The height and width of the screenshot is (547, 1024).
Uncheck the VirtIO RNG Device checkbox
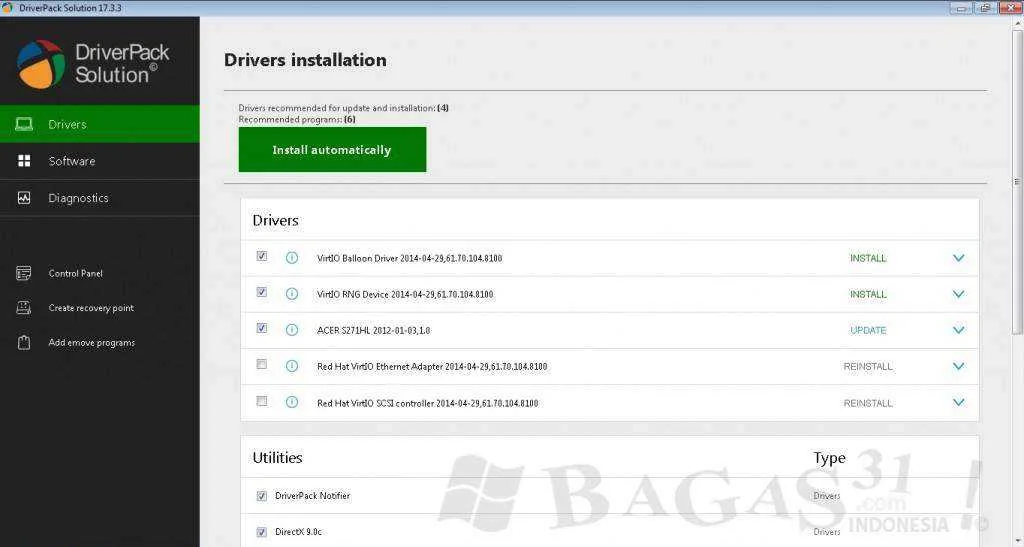(x=262, y=292)
